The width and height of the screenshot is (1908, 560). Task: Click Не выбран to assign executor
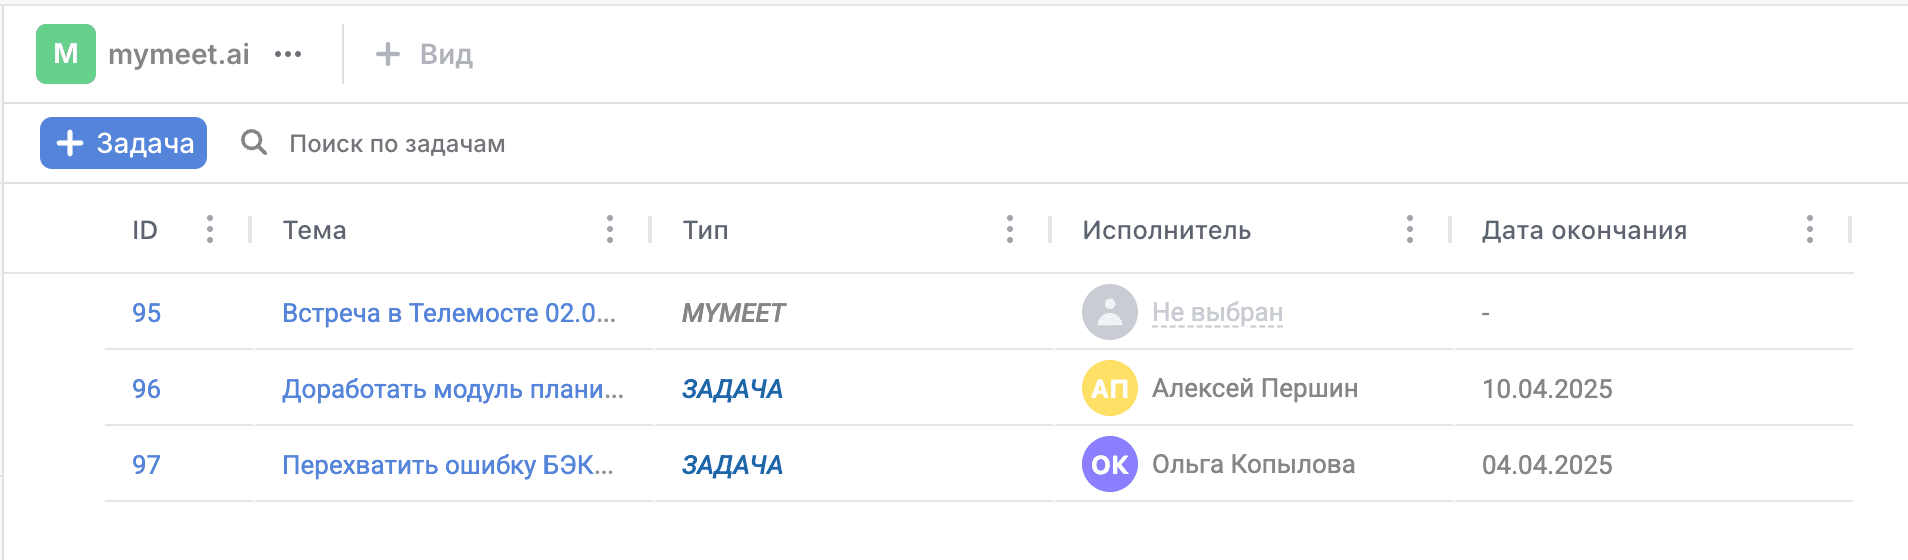click(x=1217, y=313)
